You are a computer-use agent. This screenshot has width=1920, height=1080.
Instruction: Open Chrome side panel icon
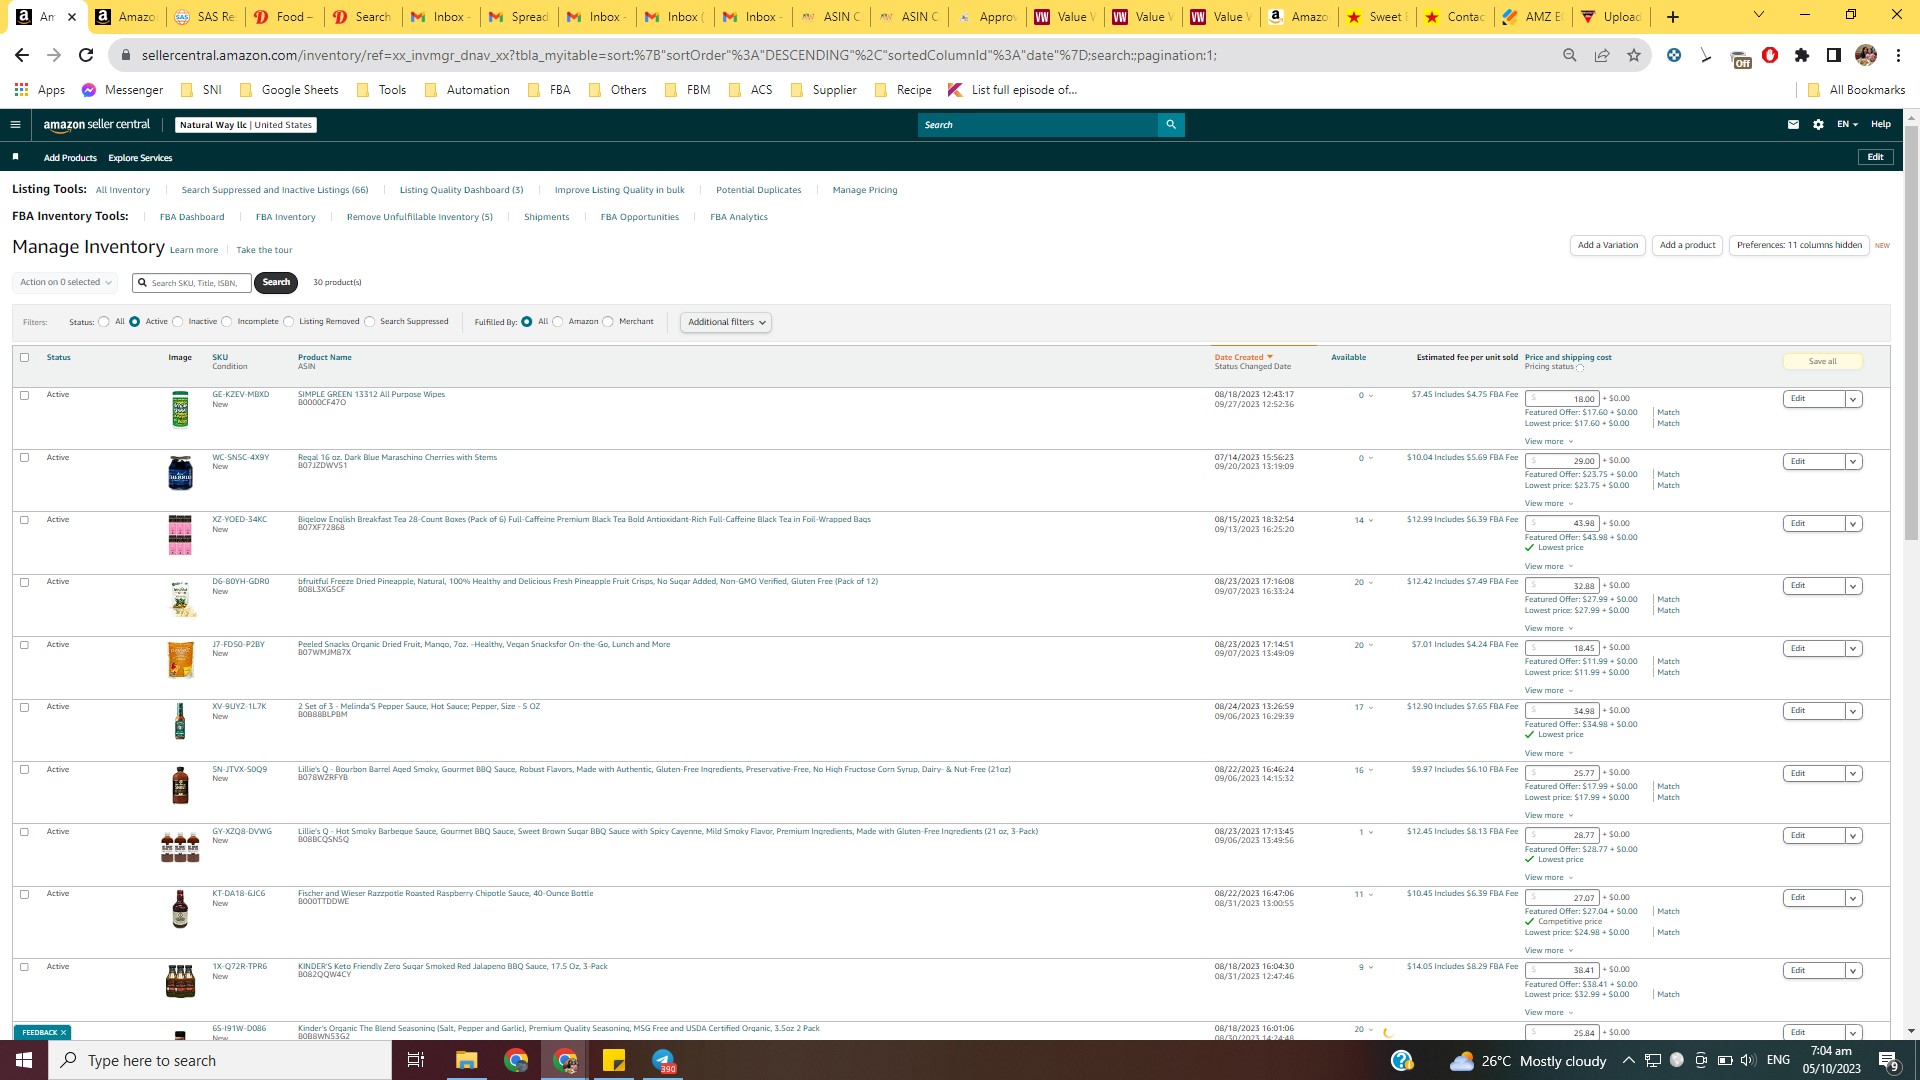pos(1834,55)
